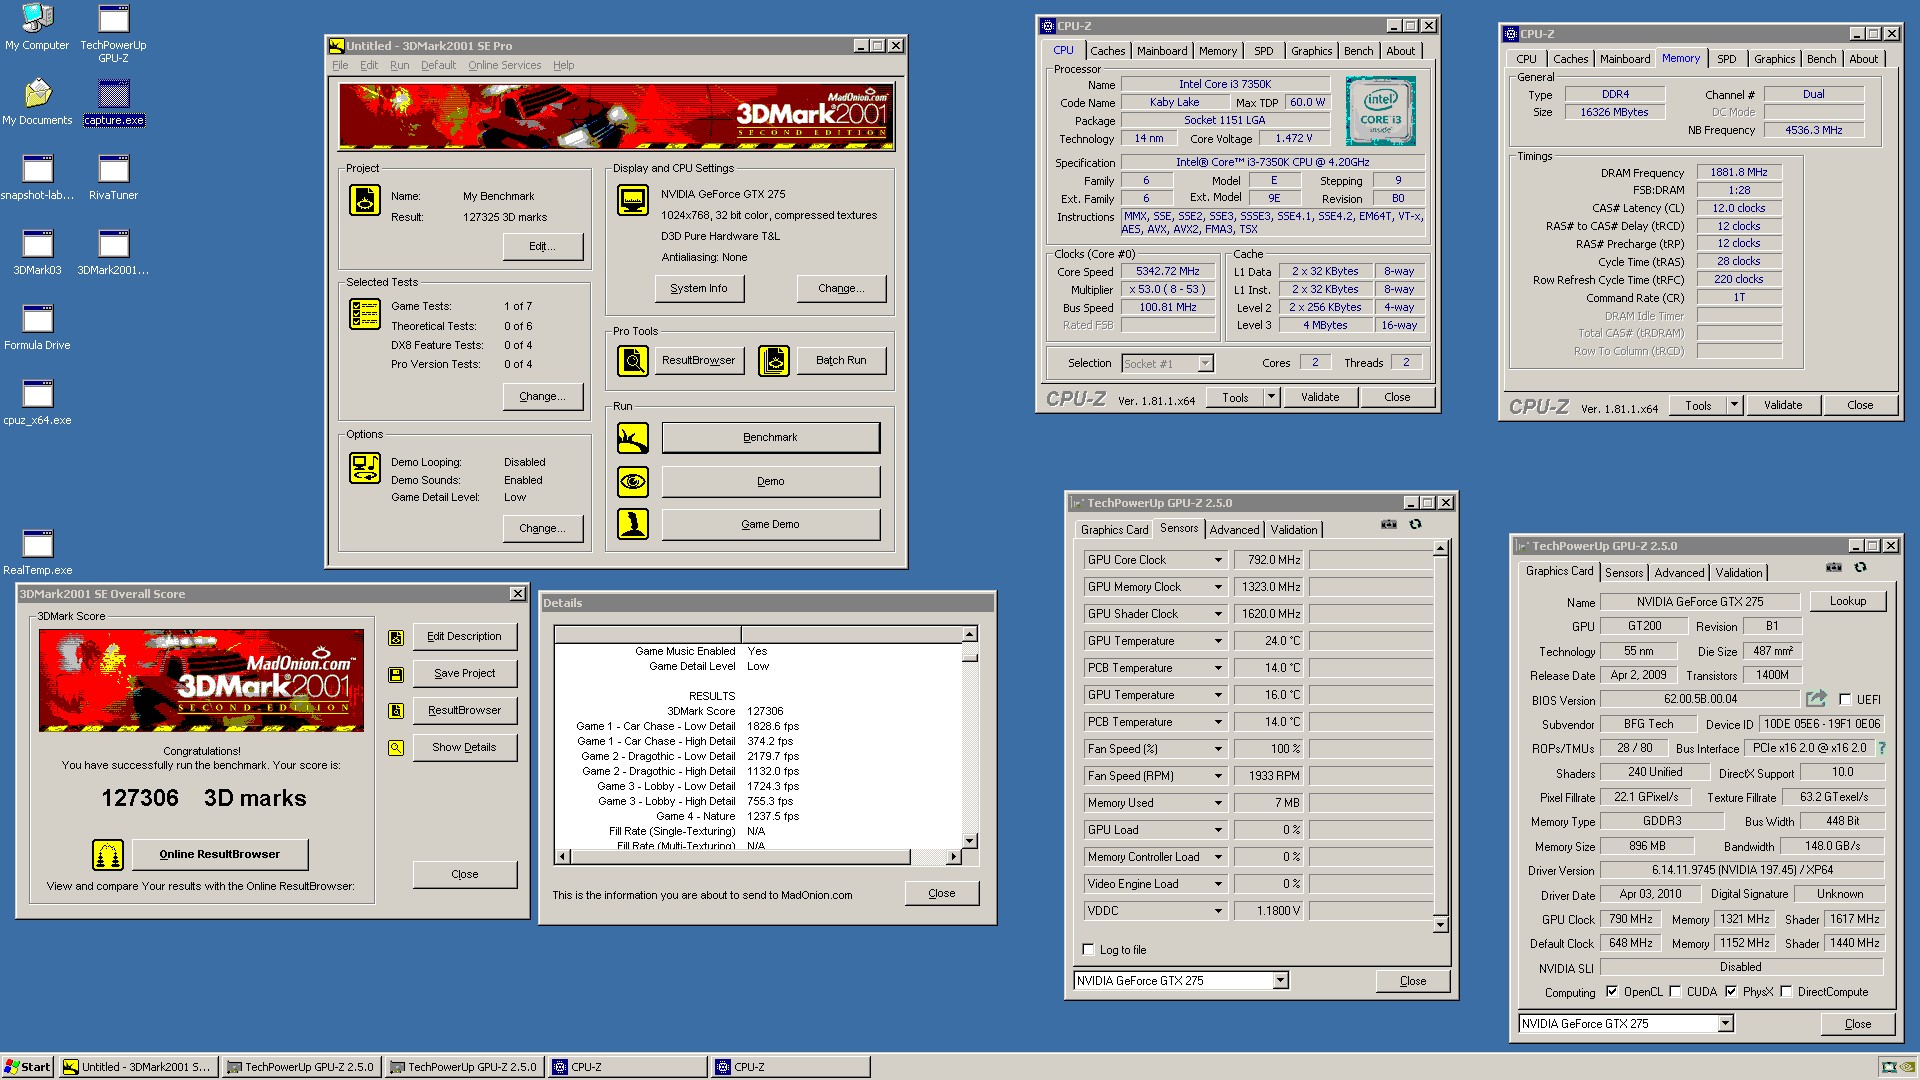Toggle the UEFI checkbox in GPU-Z
The width and height of the screenshot is (1920, 1080).
click(x=1845, y=700)
